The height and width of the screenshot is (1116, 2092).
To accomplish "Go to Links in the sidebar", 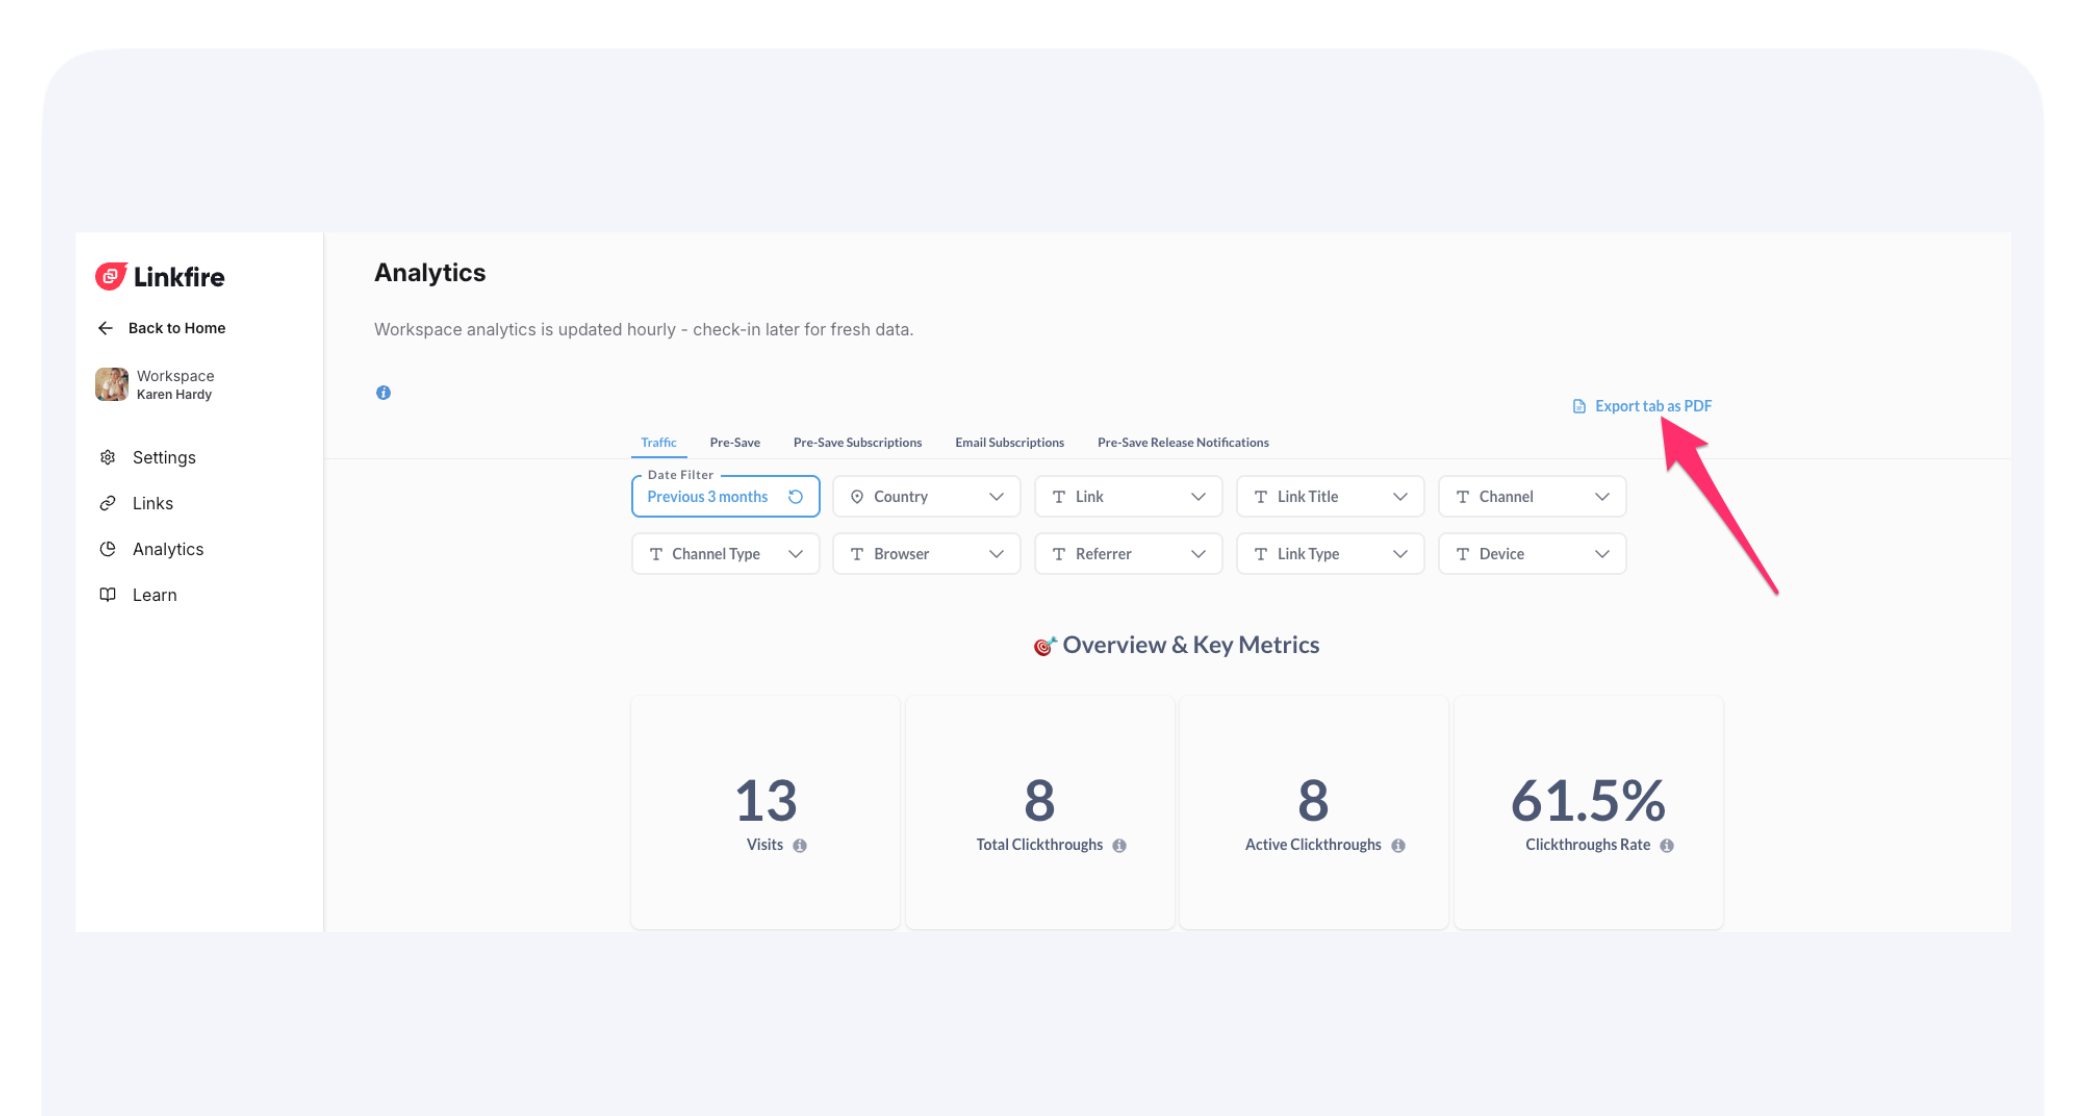I will [152, 503].
